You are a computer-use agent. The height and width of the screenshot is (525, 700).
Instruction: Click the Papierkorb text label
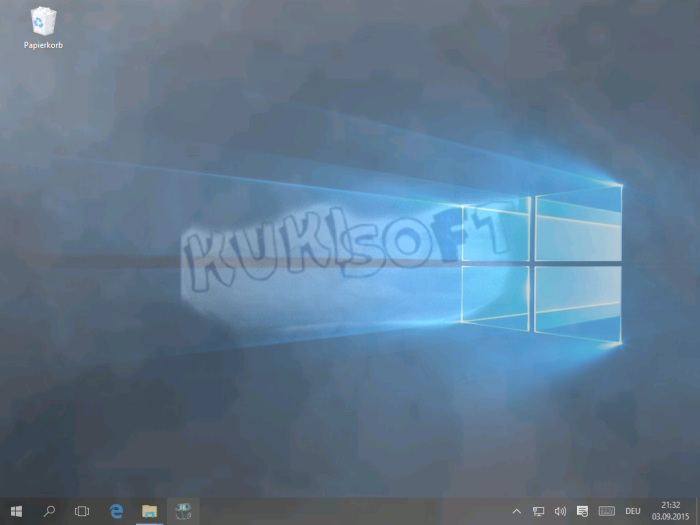pos(43,45)
